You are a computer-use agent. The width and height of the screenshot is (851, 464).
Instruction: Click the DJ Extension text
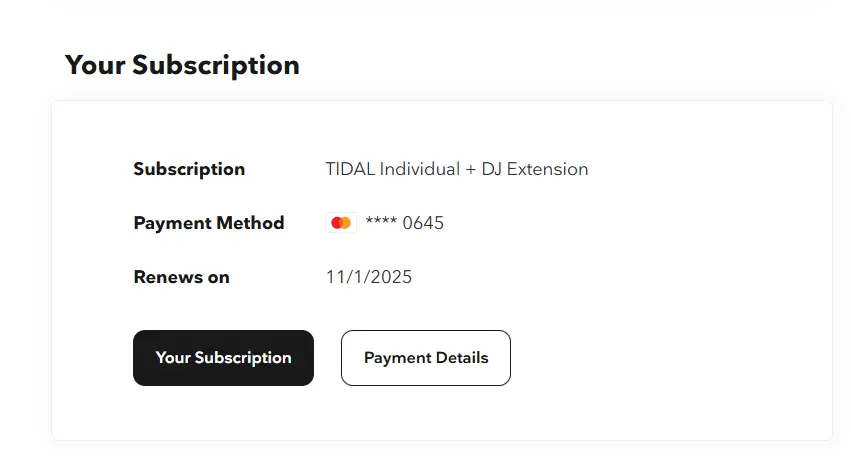tap(535, 169)
